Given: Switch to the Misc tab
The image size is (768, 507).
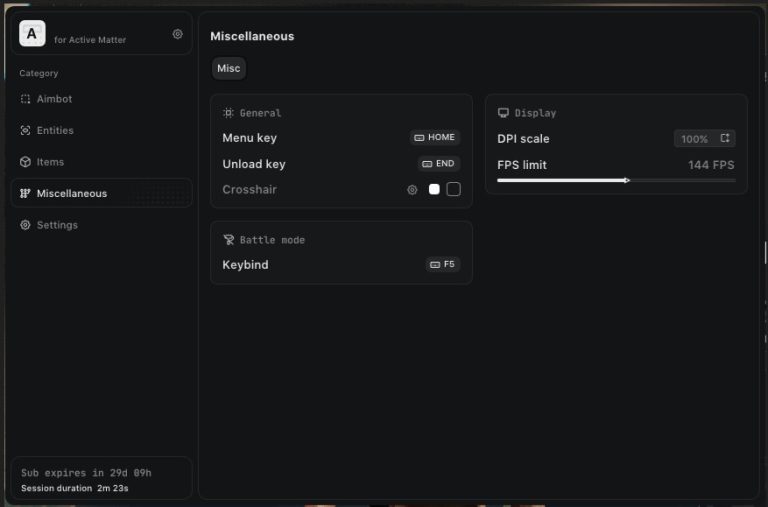Looking at the screenshot, I should pos(229,68).
